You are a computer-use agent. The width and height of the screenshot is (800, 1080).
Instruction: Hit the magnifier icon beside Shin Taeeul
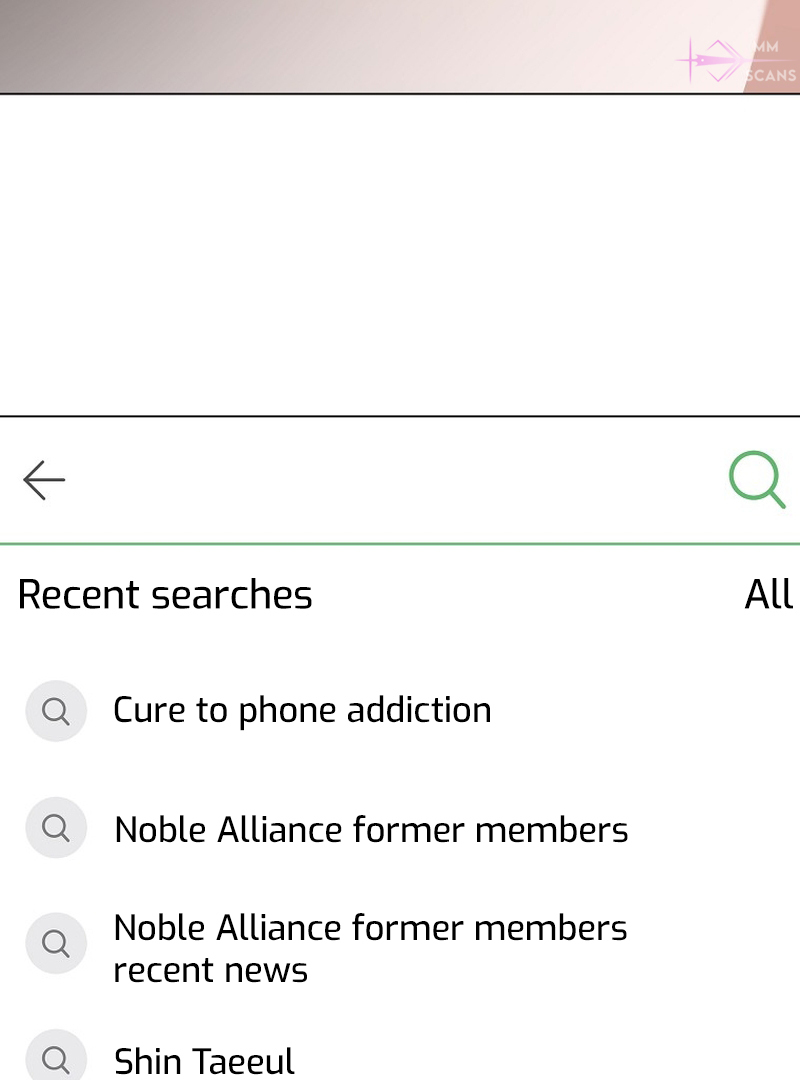[56, 1058]
